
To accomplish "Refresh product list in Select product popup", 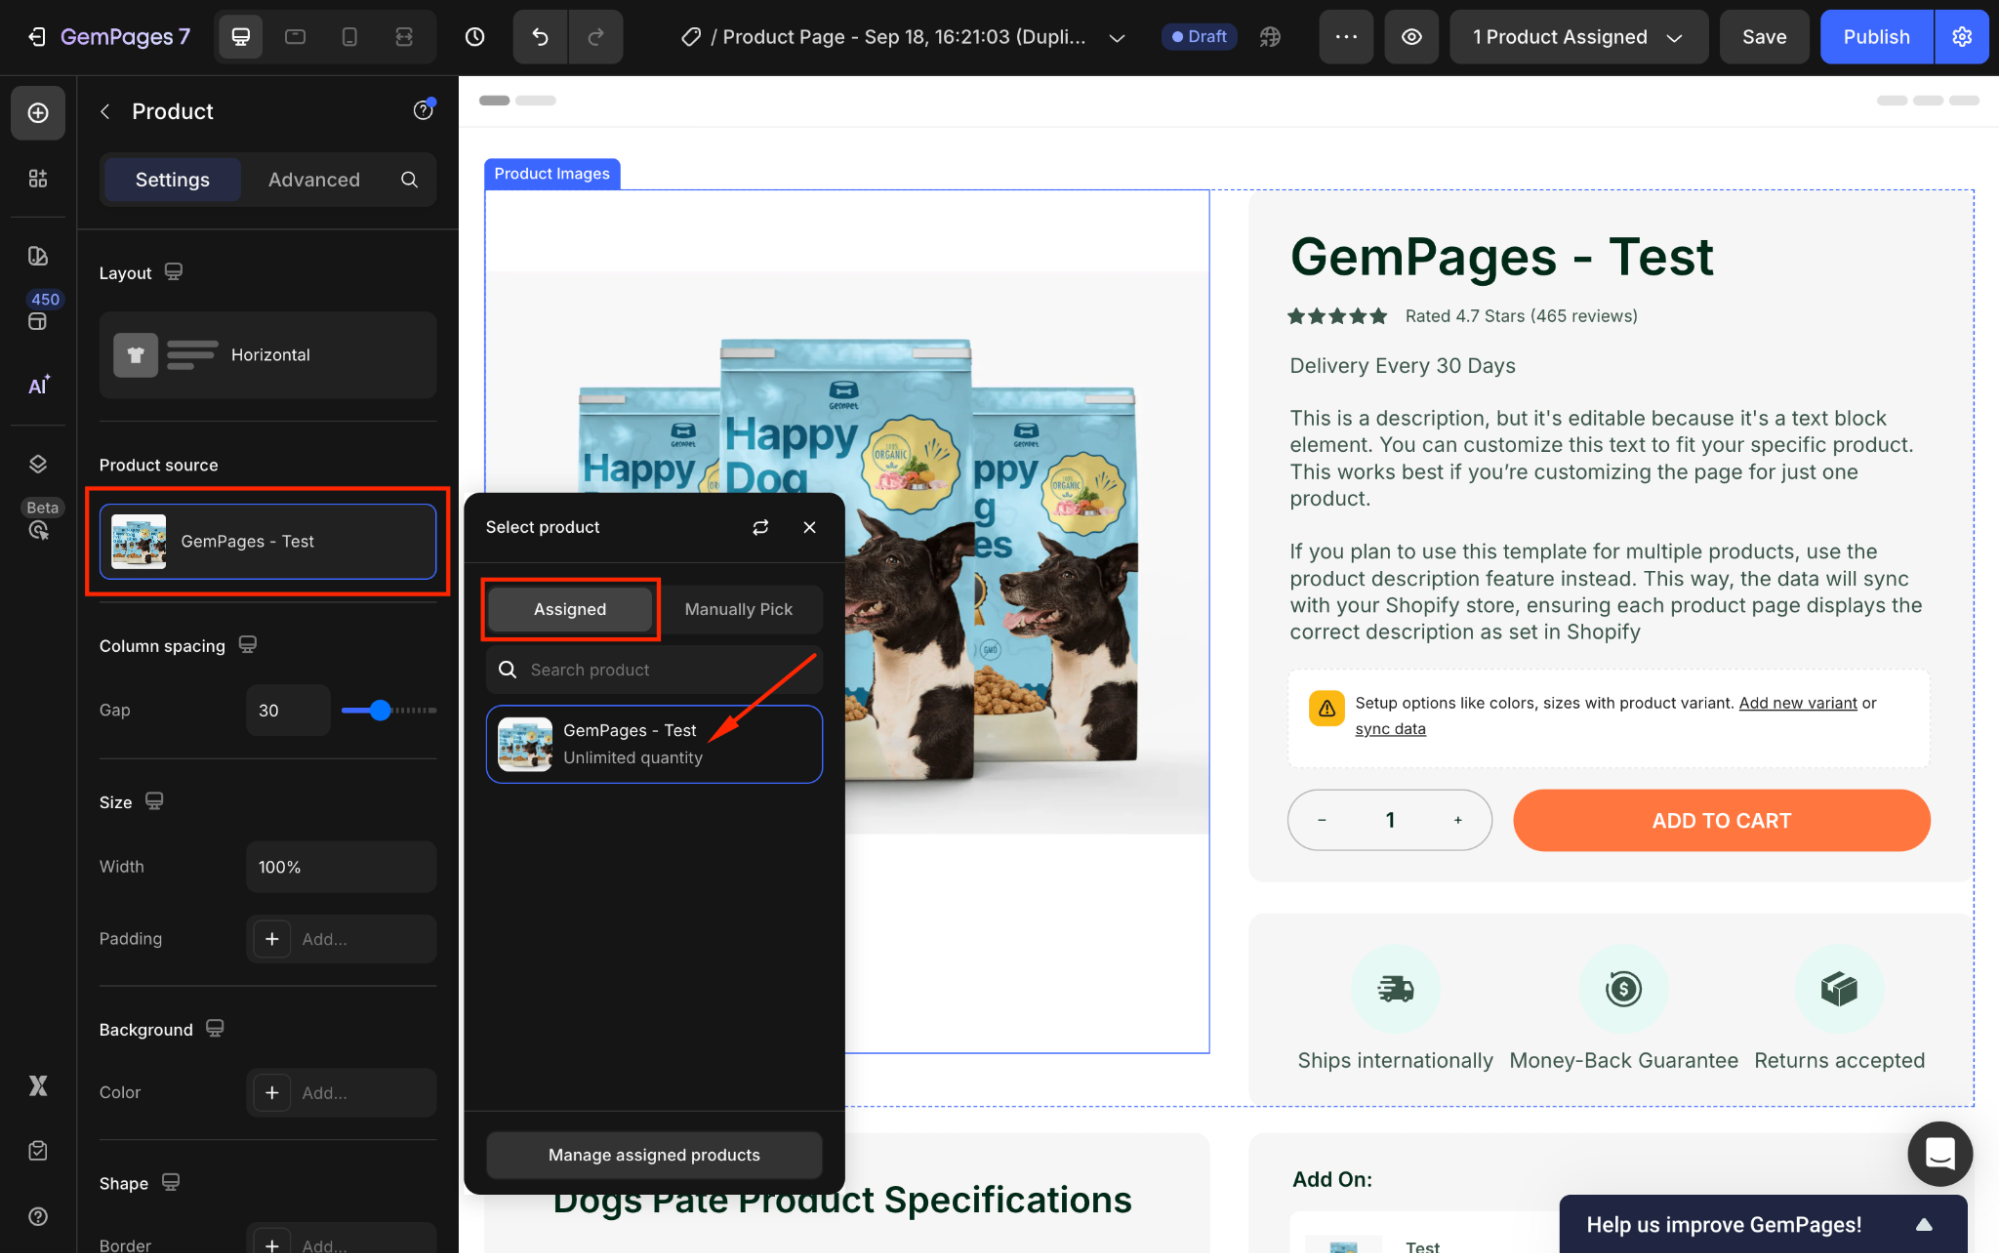I will 760,527.
